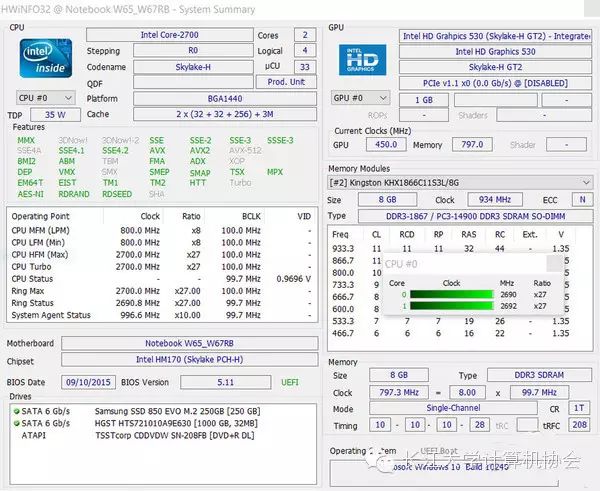
Task: Click the Cores value 2 field
Action: (305, 35)
